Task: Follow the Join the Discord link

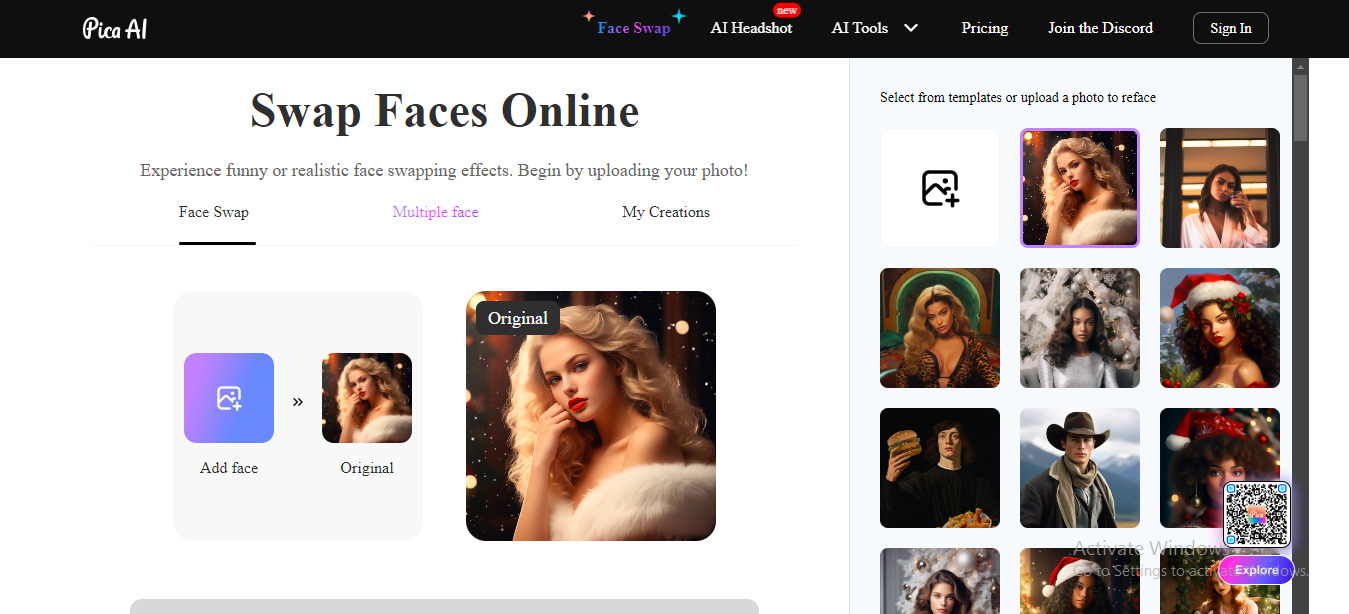Action: [x=1100, y=28]
